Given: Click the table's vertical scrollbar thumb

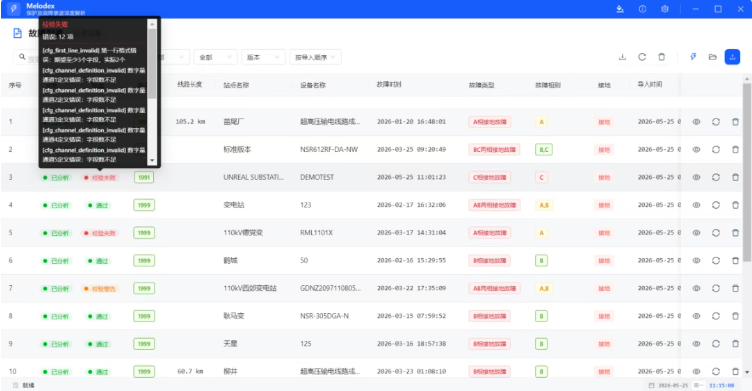Looking at the screenshot, I should [747, 173].
